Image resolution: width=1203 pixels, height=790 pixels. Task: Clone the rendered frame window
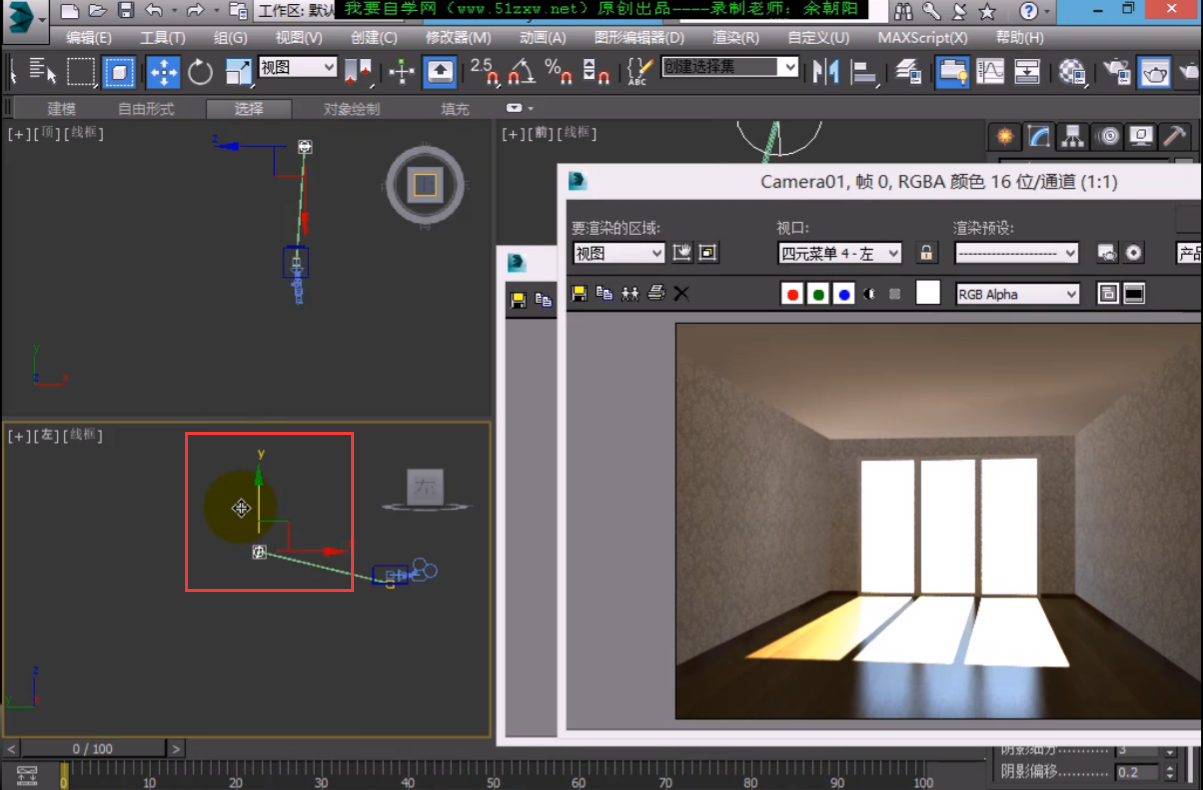(630, 293)
